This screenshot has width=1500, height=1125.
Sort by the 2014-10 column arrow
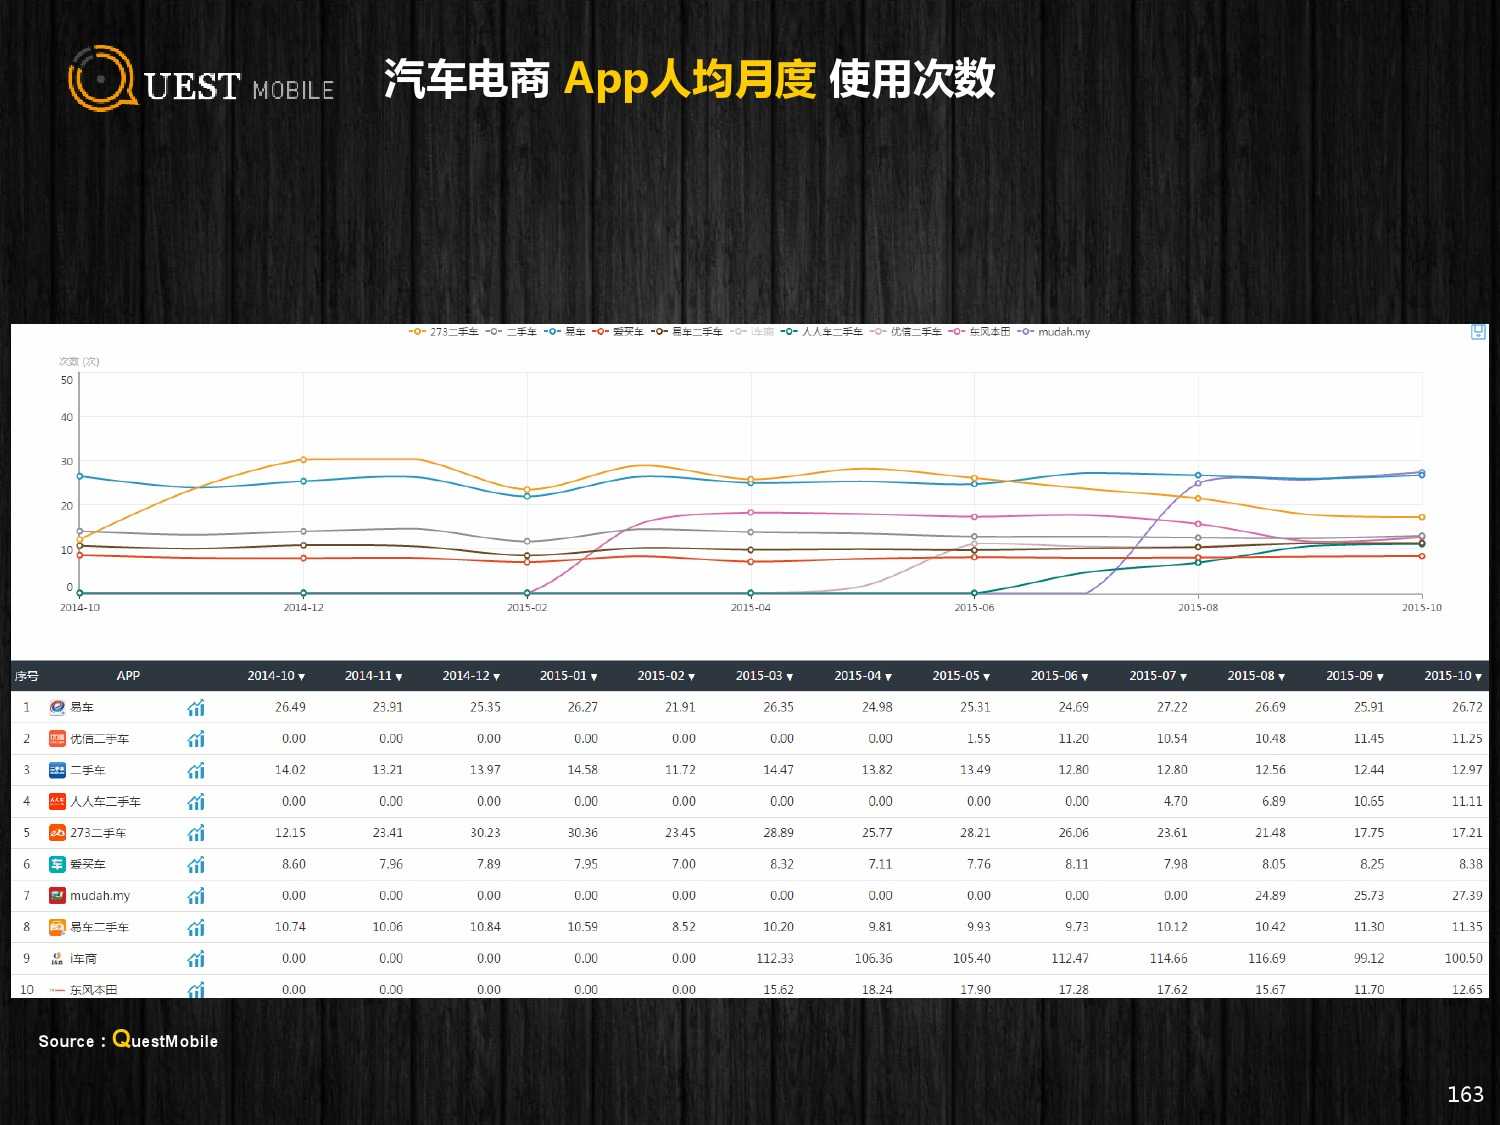coord(302,677)
